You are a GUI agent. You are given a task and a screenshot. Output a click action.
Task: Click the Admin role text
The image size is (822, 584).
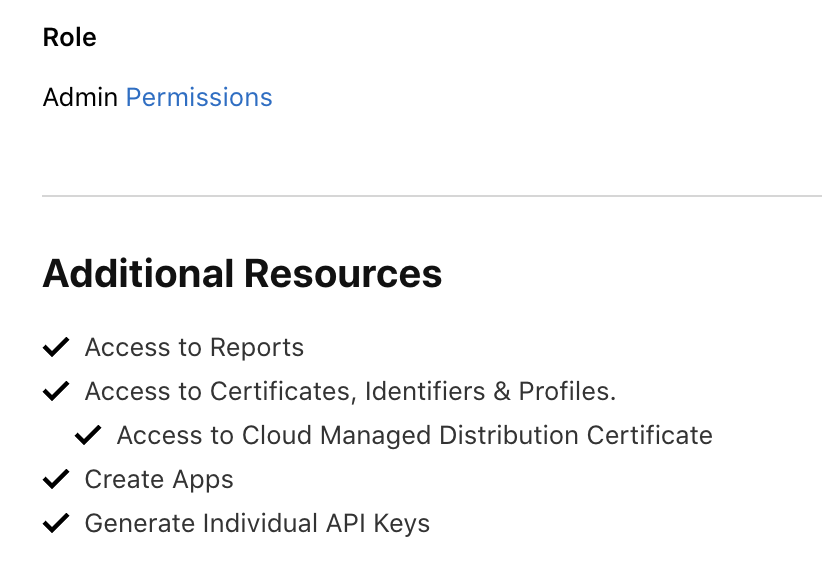[80, 98]
